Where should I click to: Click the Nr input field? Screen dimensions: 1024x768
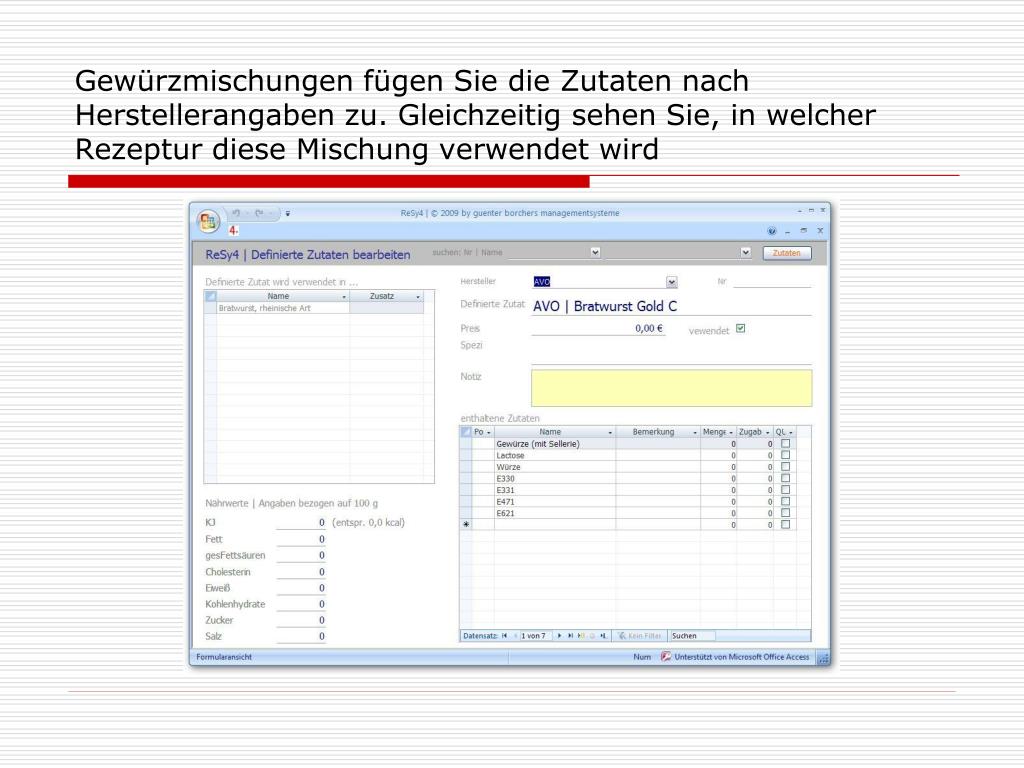tap(771, 281)
